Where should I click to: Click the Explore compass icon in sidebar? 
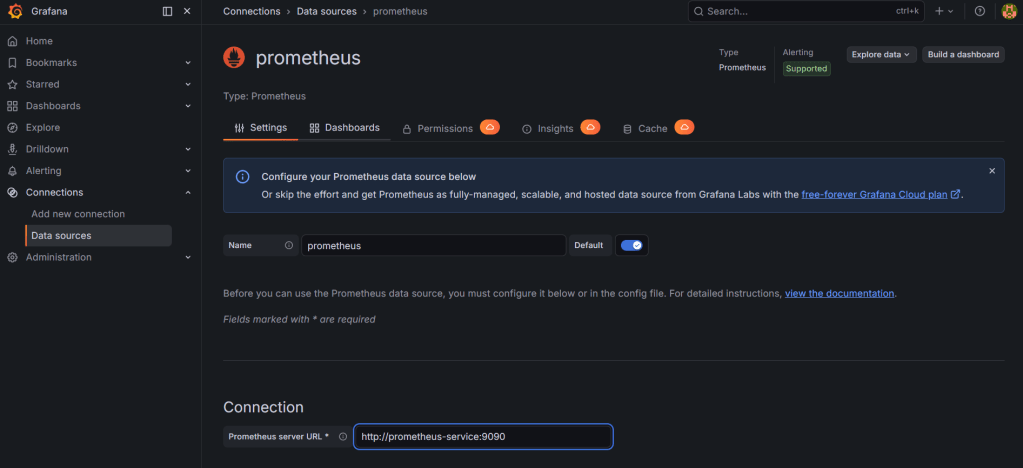click(x=12, y=128)
